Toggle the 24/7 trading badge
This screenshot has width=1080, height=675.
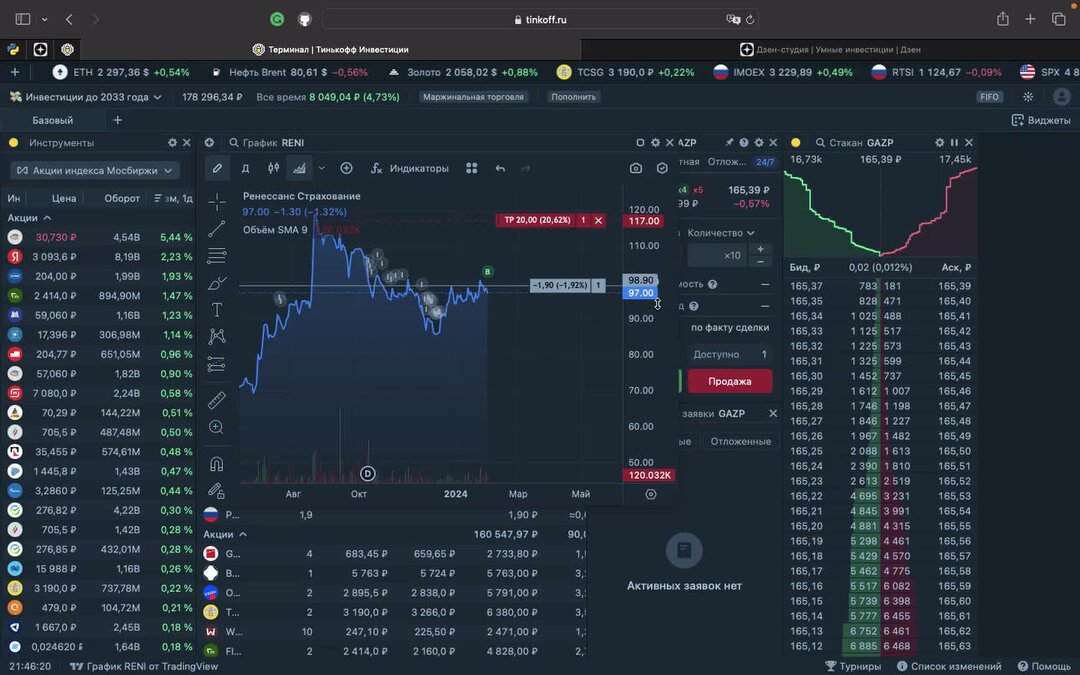(765, 162)
